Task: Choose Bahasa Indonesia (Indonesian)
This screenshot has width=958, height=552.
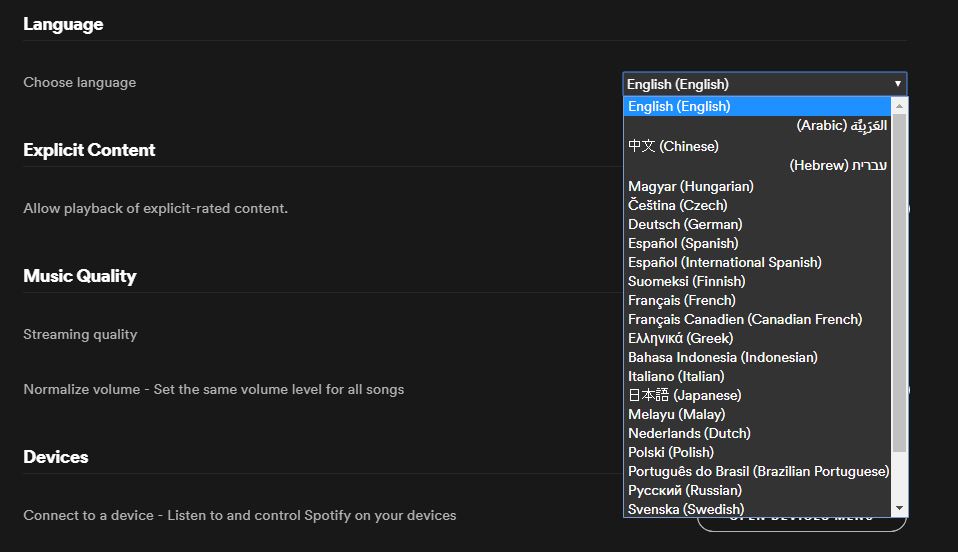Action: (722, 357)
